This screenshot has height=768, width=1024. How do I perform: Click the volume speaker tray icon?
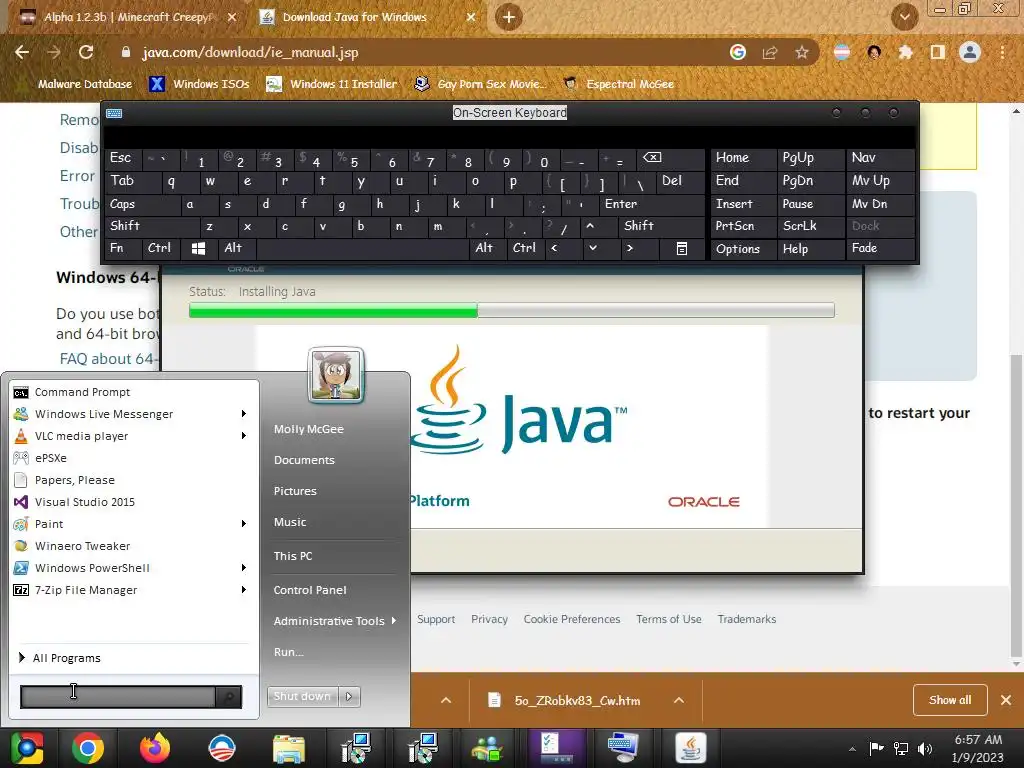pyautogui.click(x=925, y=748)
